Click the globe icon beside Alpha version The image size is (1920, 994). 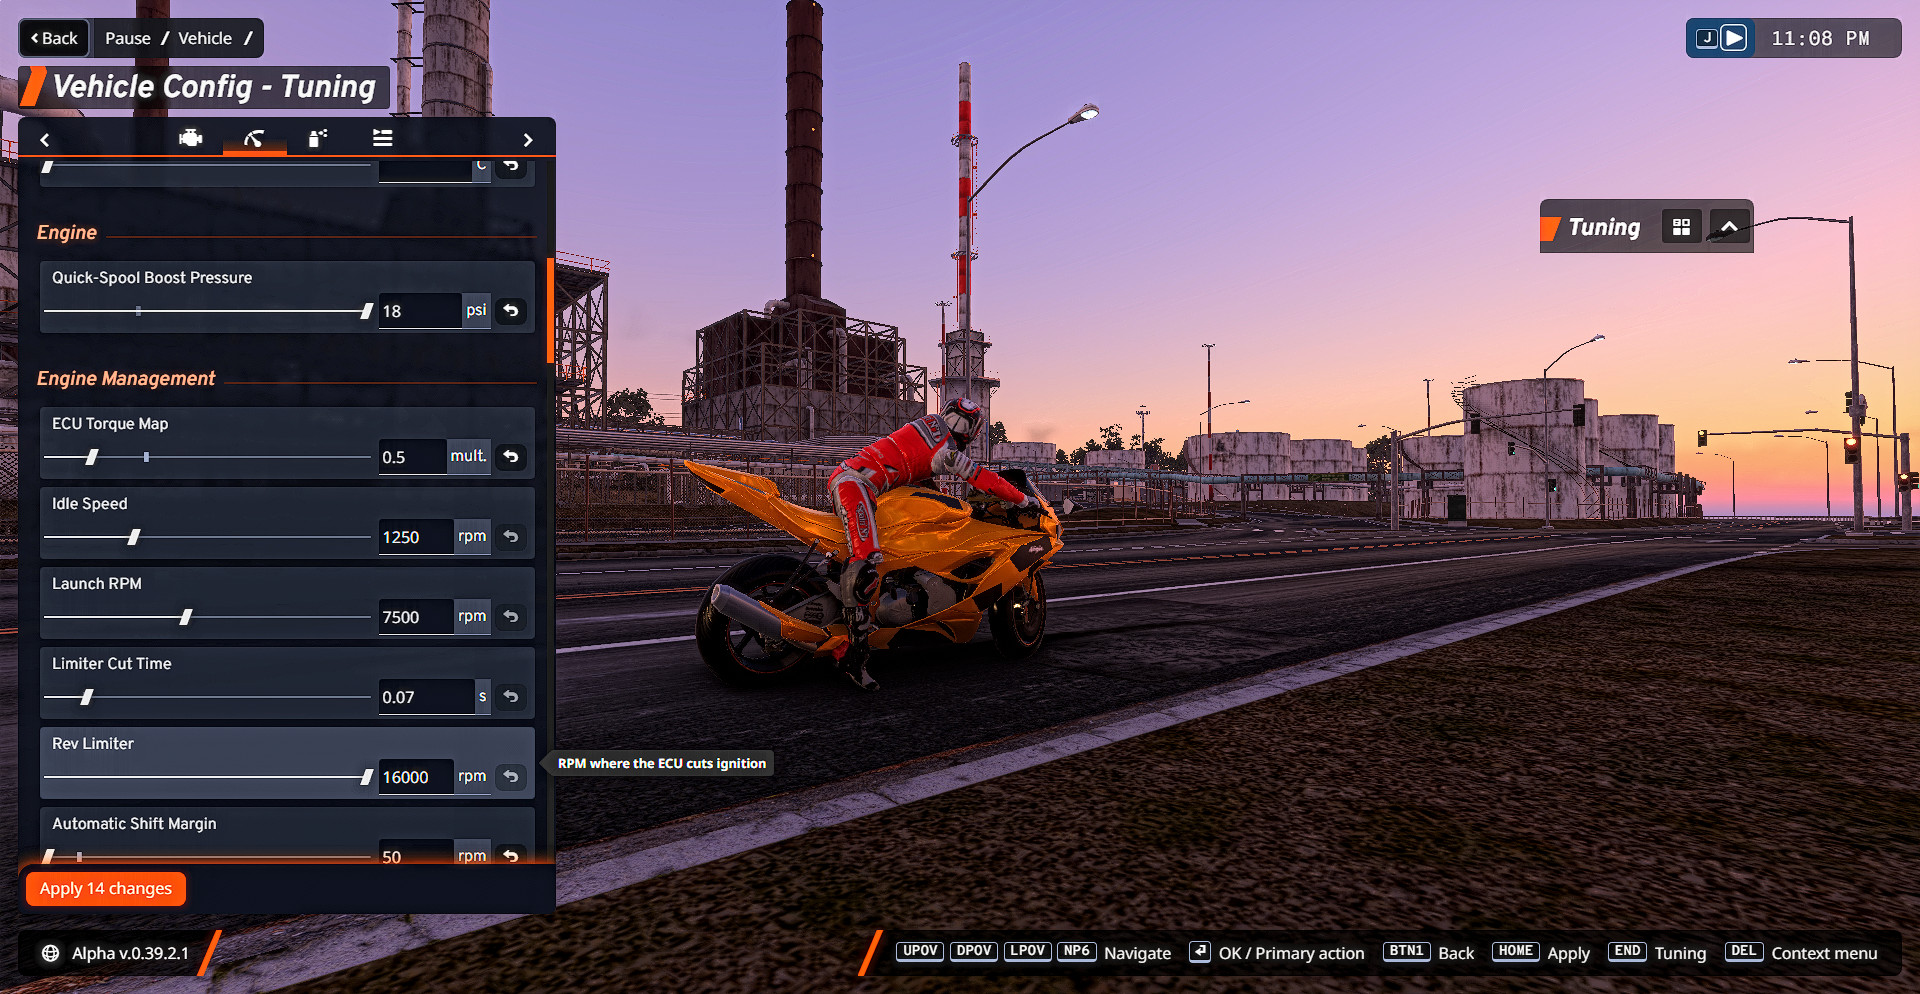[50, 953]
